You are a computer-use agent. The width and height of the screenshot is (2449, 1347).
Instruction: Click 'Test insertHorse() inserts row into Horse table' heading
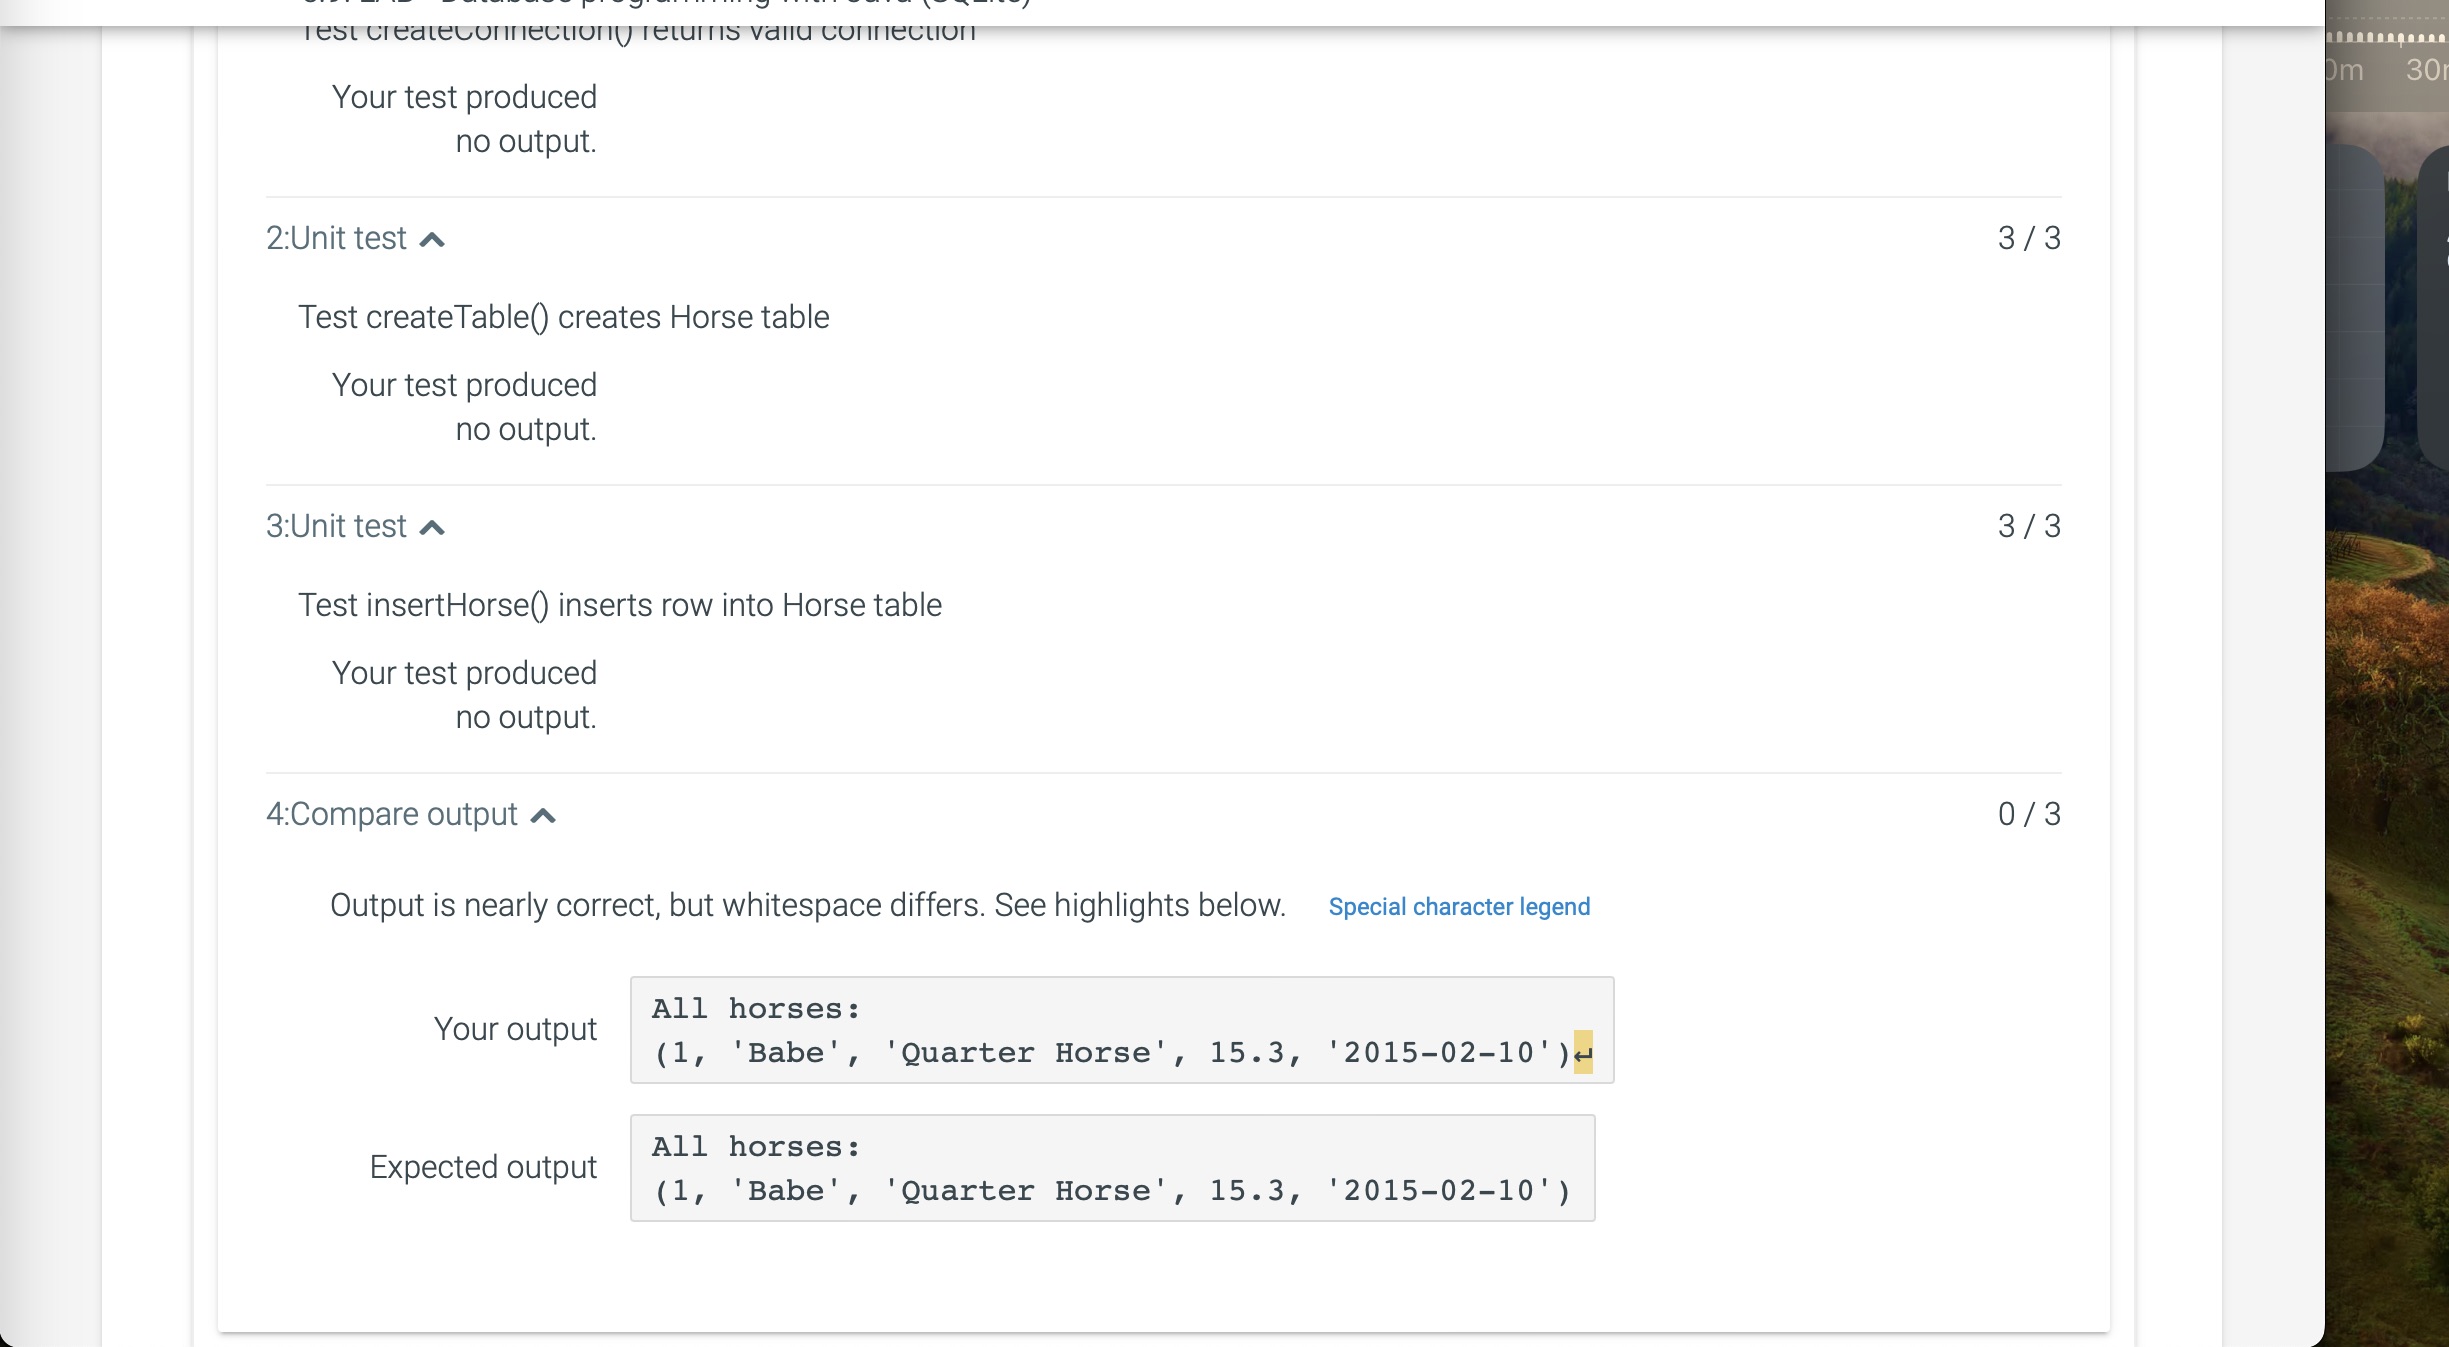click(620, 604)
